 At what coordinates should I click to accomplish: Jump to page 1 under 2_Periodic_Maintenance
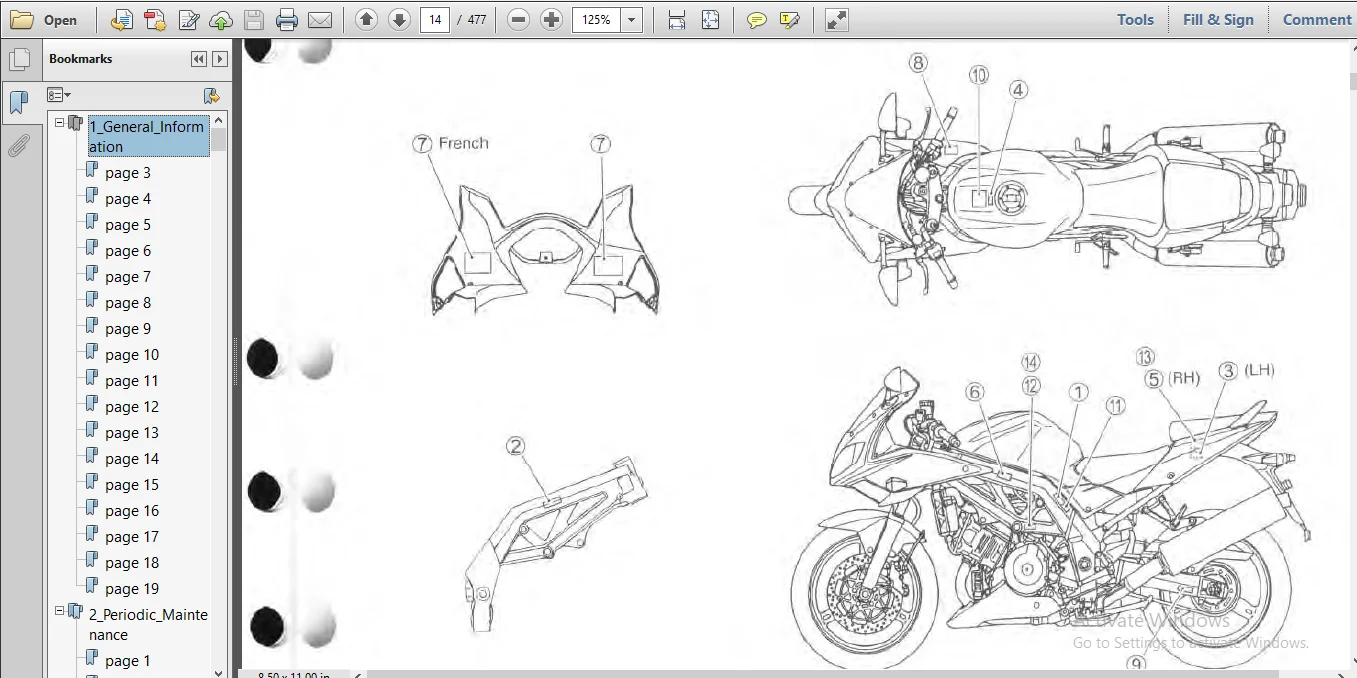[x=128, y=661]
